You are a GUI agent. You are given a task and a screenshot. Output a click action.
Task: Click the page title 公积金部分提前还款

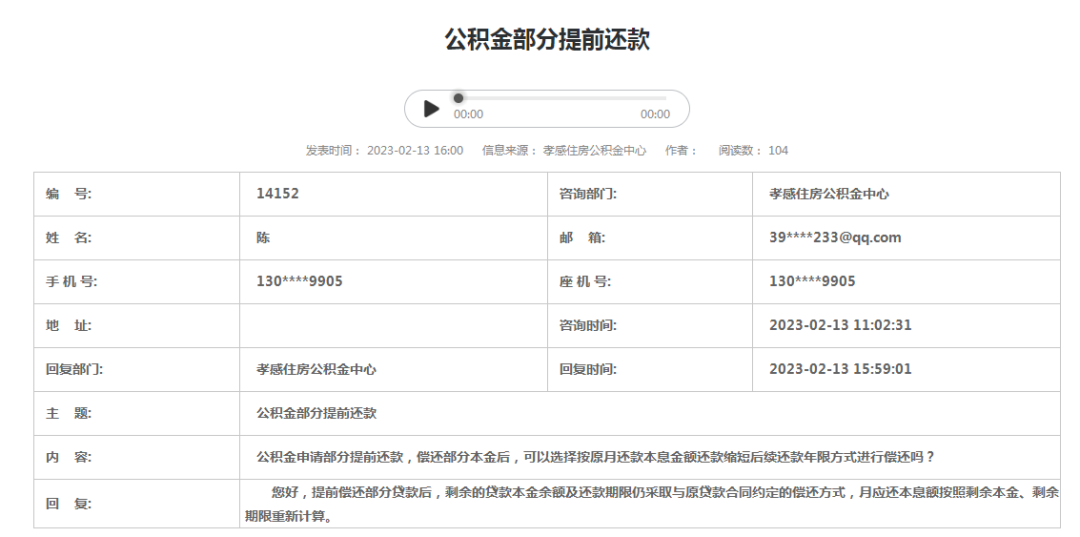pyautogui.click(x=547, y=39)
